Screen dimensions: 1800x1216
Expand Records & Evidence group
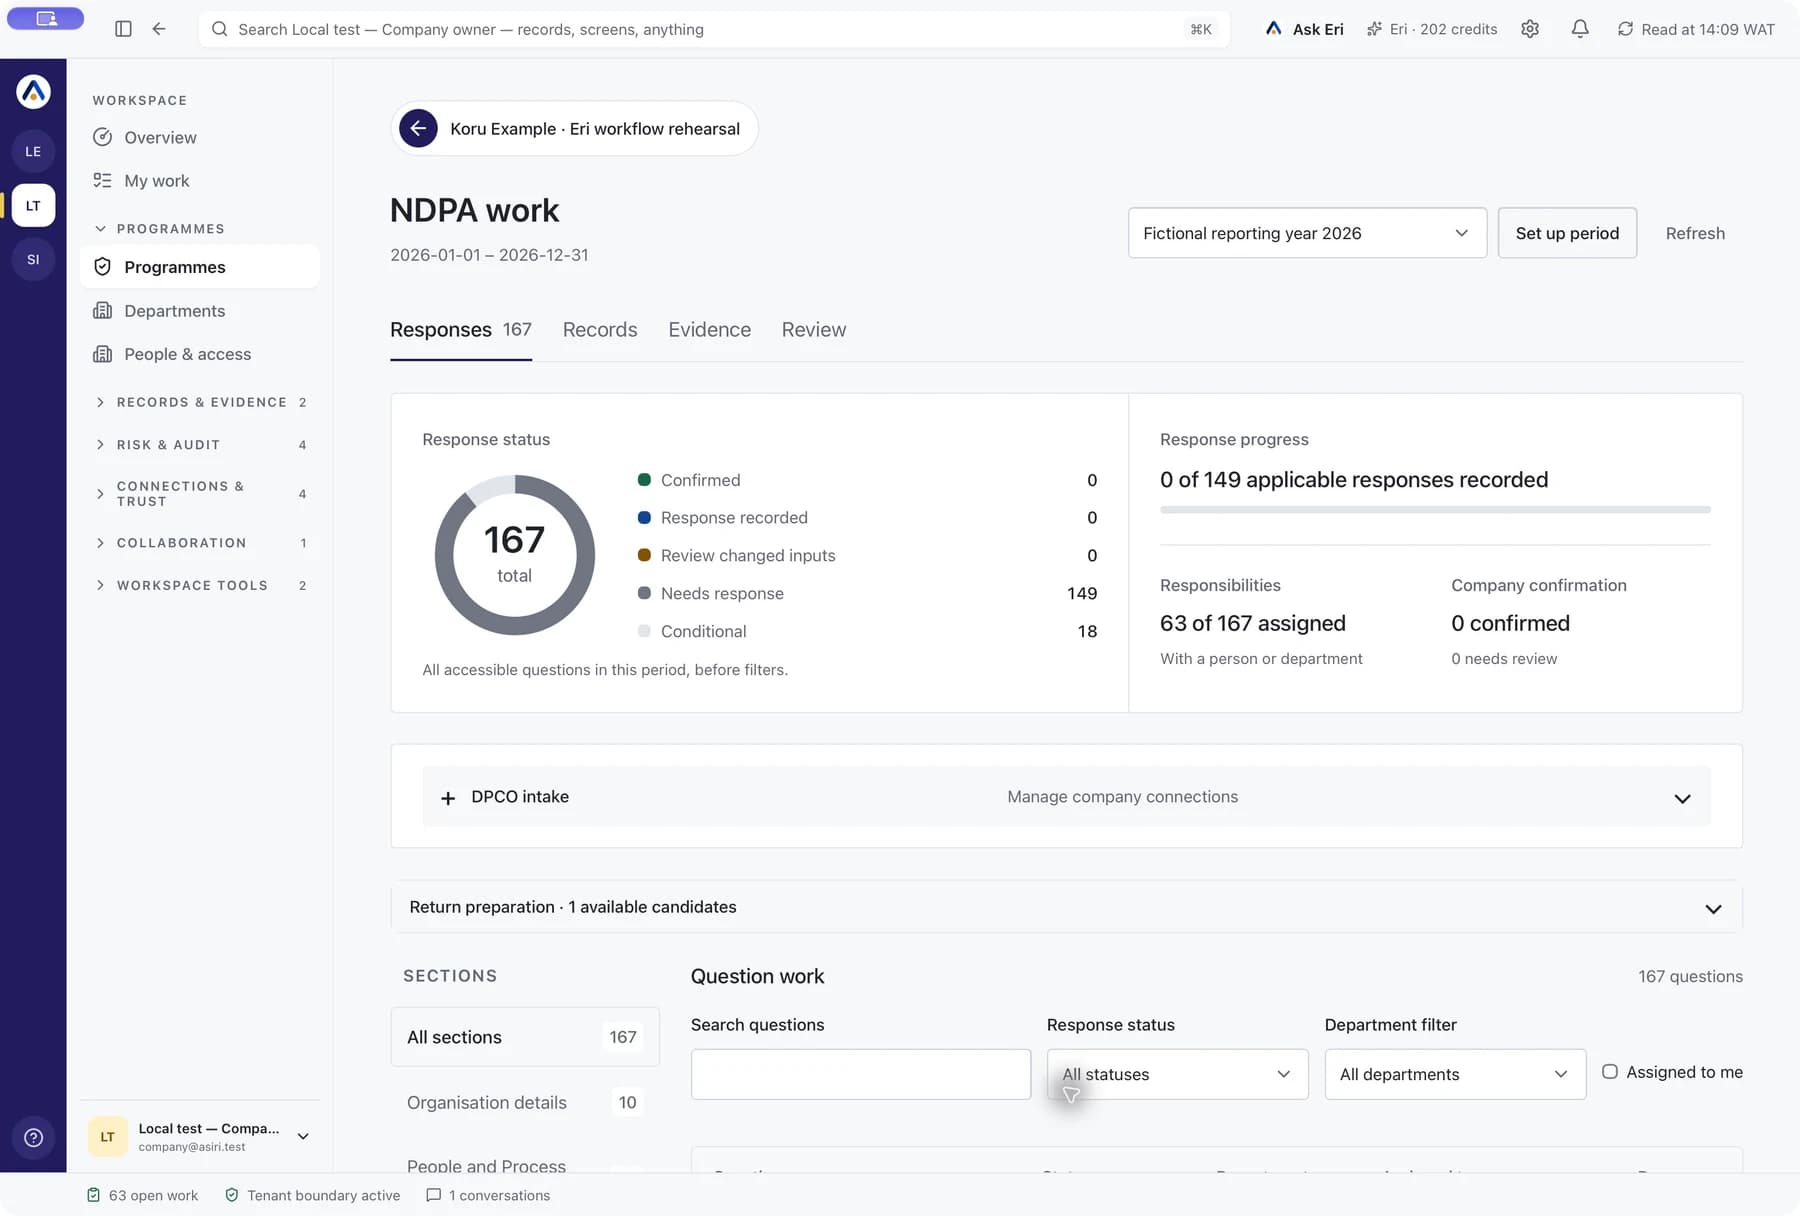click(201, 402)
